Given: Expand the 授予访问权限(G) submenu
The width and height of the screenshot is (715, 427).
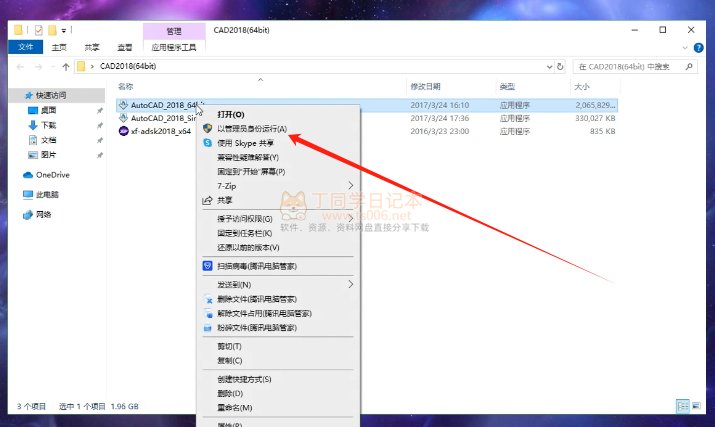Looking at the screenshot, I should pos(350,219).
